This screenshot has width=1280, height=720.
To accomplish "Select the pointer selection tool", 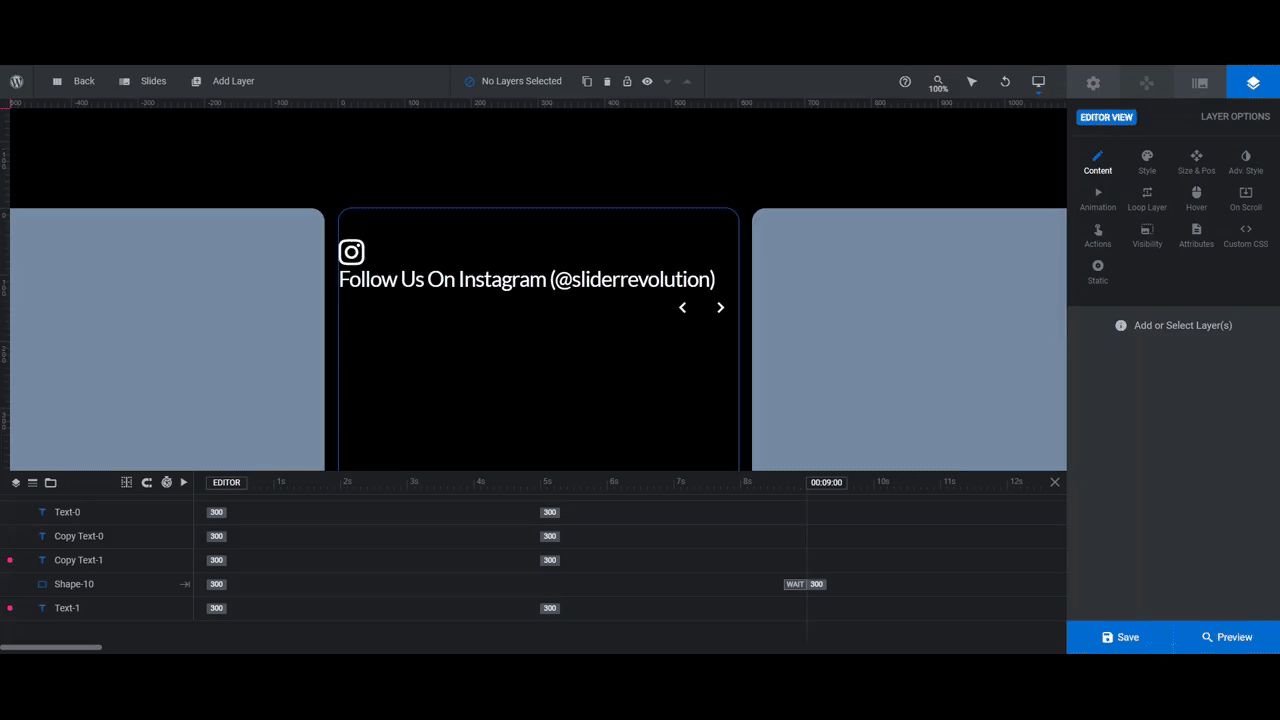I will 972,81.
